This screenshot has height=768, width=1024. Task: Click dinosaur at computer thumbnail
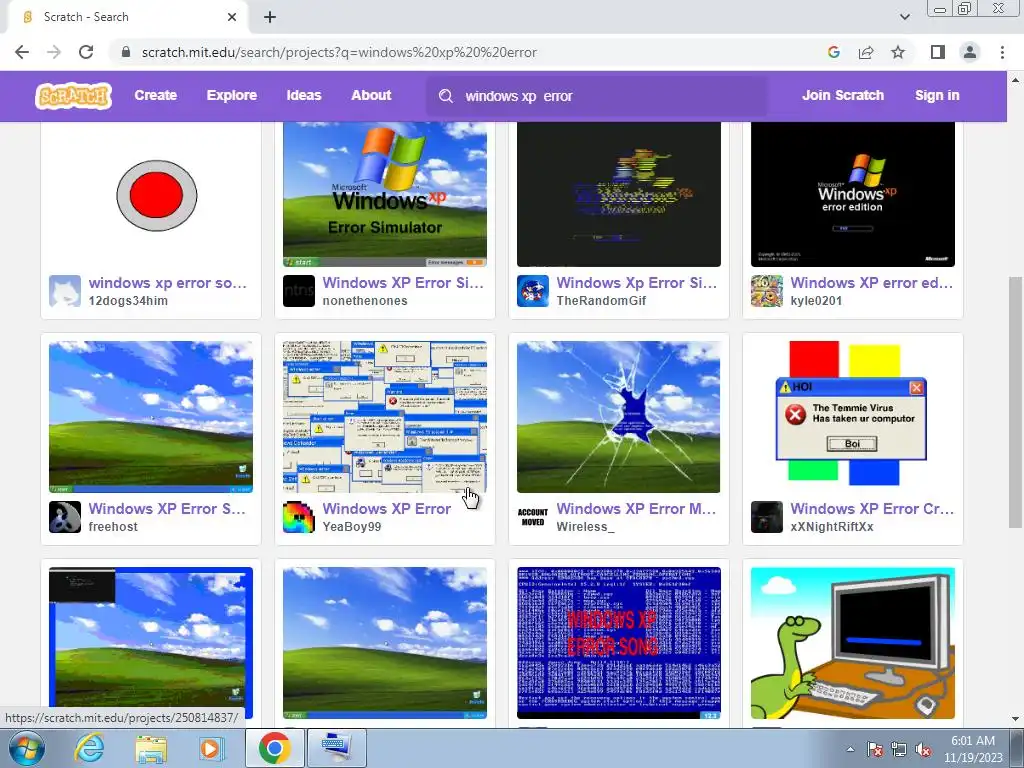[853, 643]
